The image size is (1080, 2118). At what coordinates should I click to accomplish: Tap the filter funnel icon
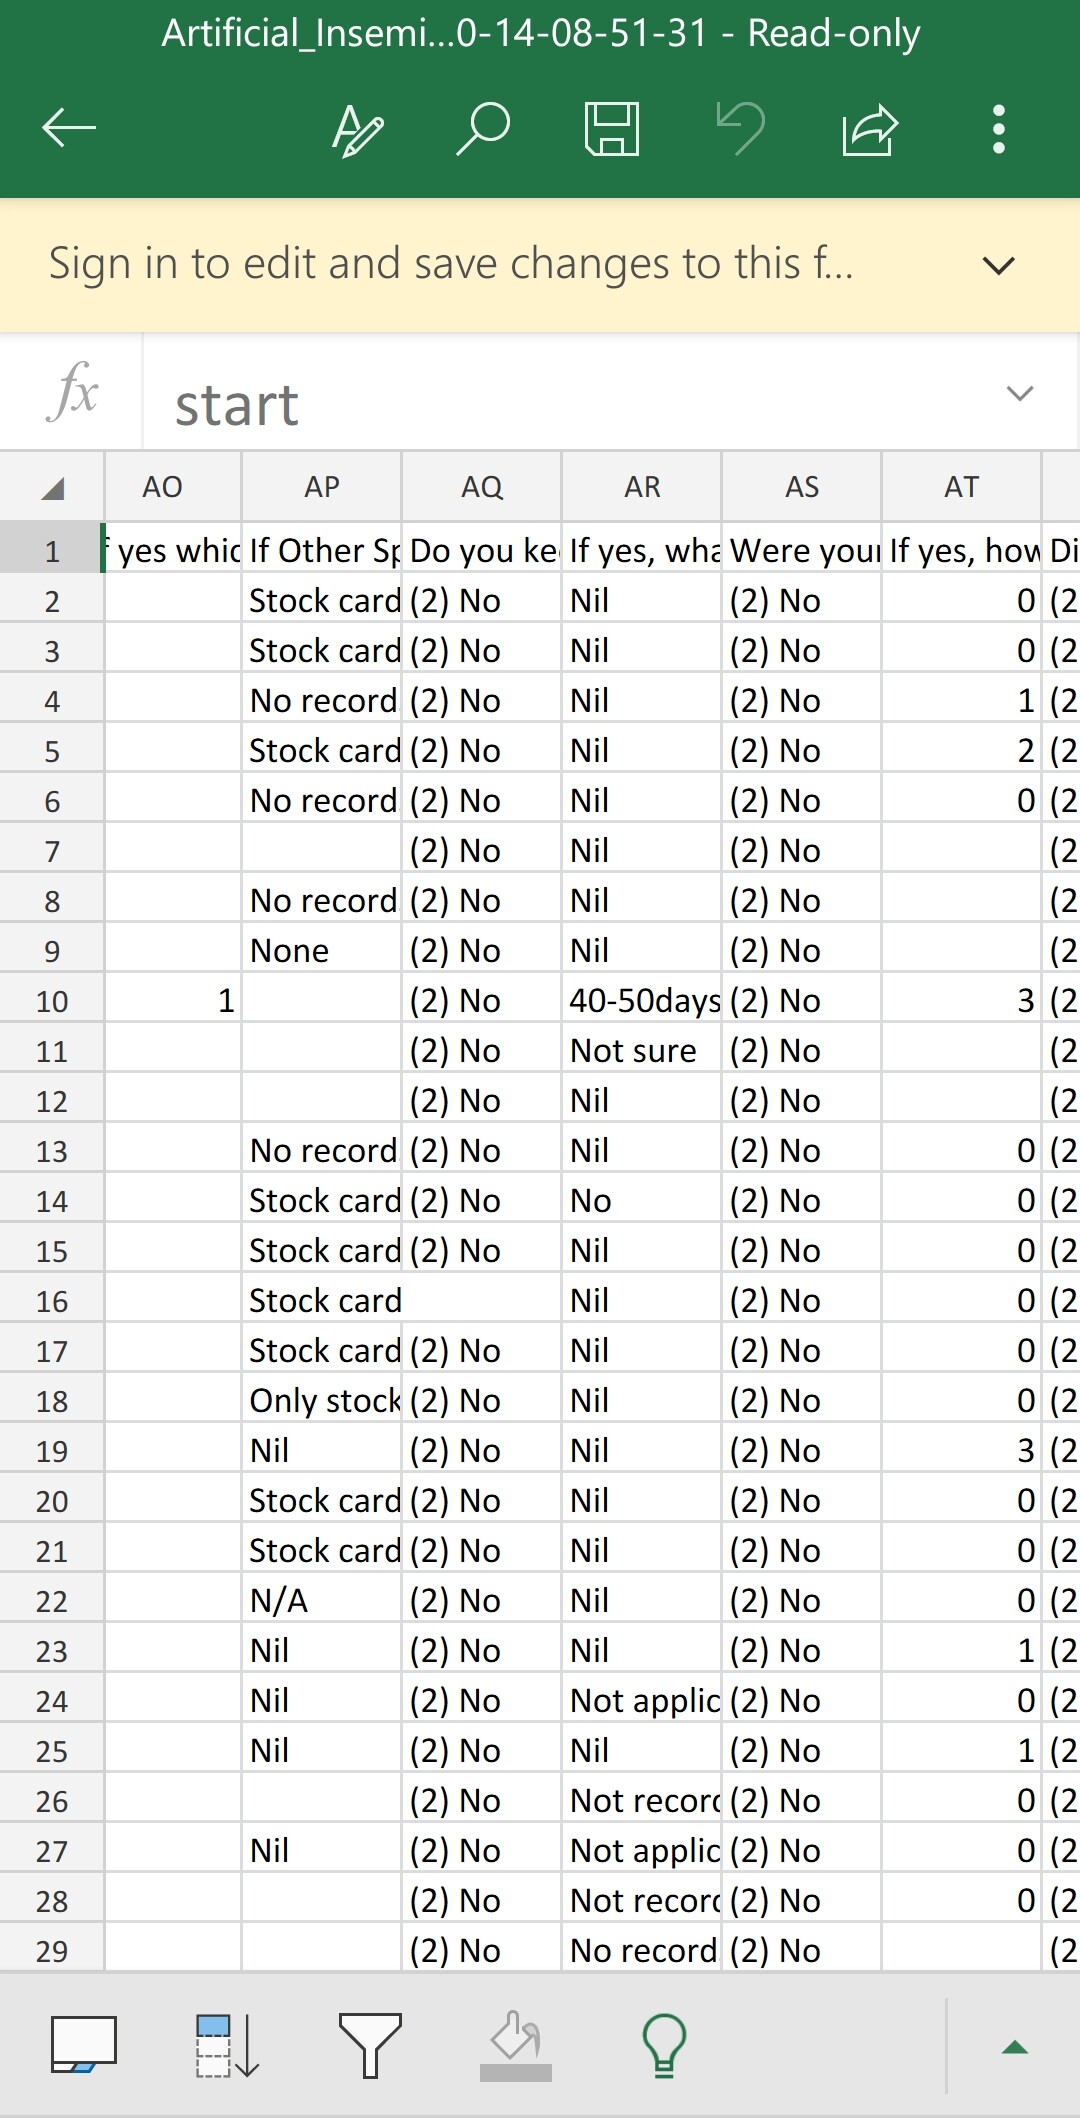point(370,2046)
